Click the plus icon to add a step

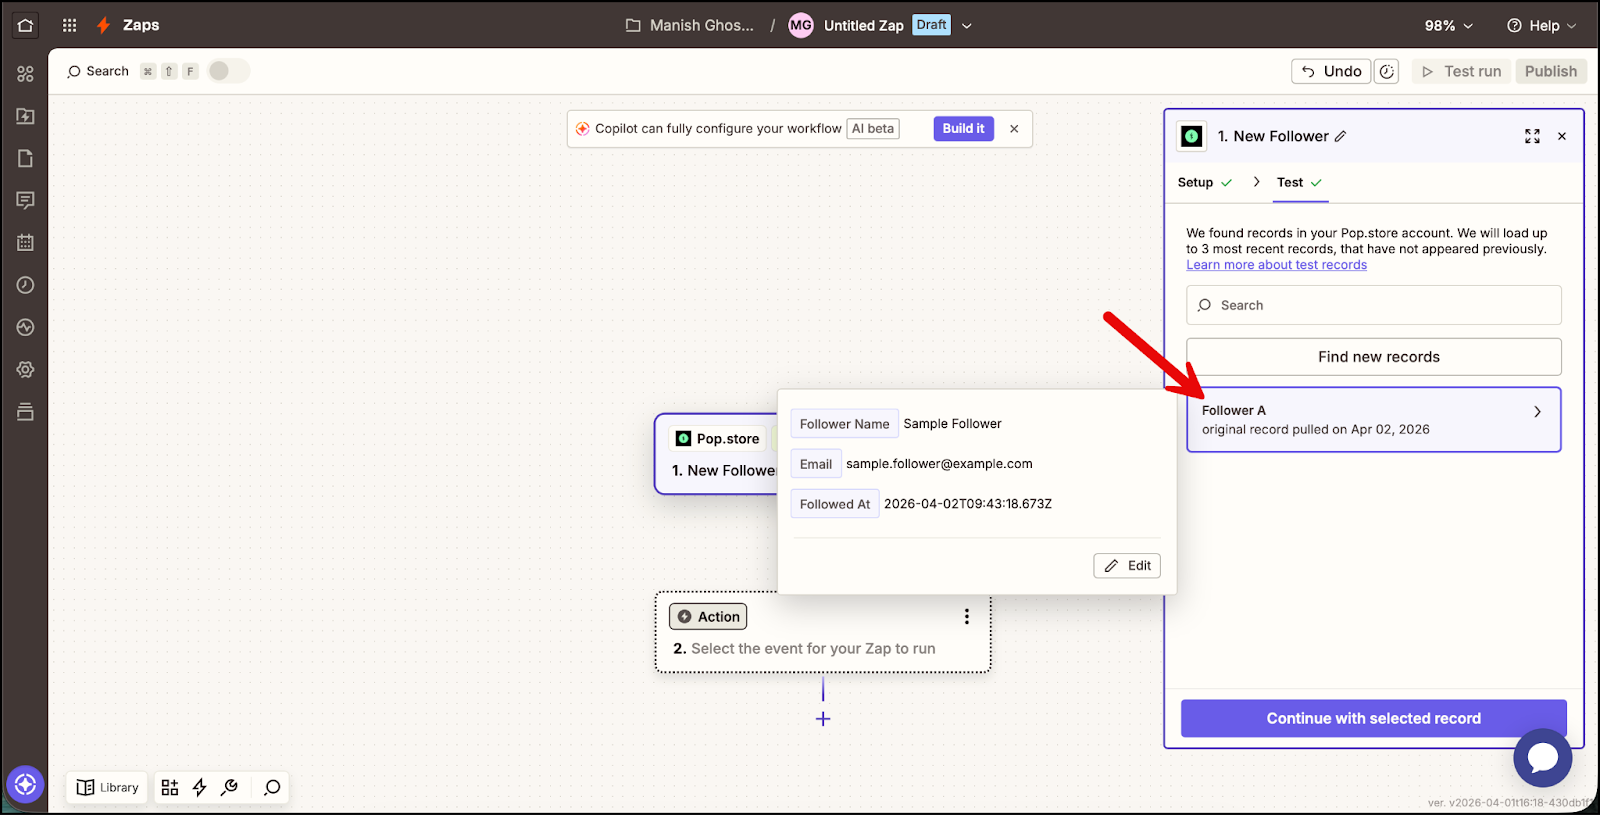click(x=823, y=719)
